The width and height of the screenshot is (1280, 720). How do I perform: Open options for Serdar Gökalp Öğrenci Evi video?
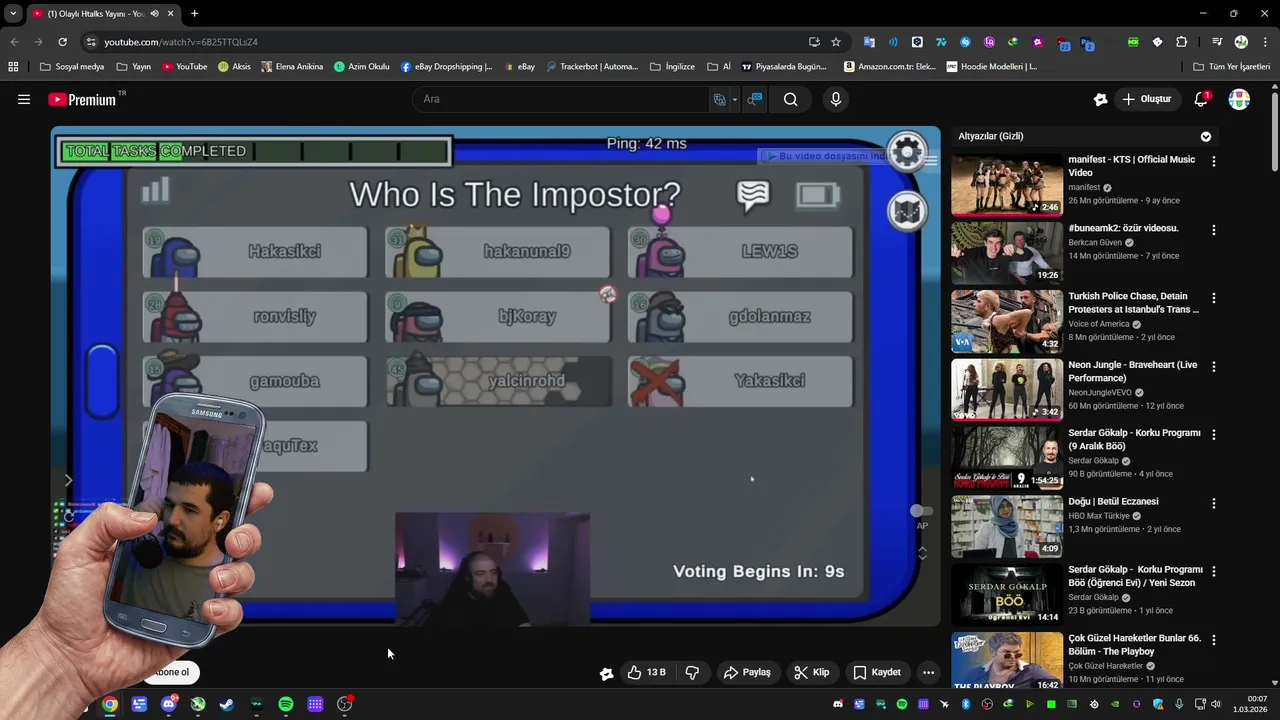tap(1214, 572)
